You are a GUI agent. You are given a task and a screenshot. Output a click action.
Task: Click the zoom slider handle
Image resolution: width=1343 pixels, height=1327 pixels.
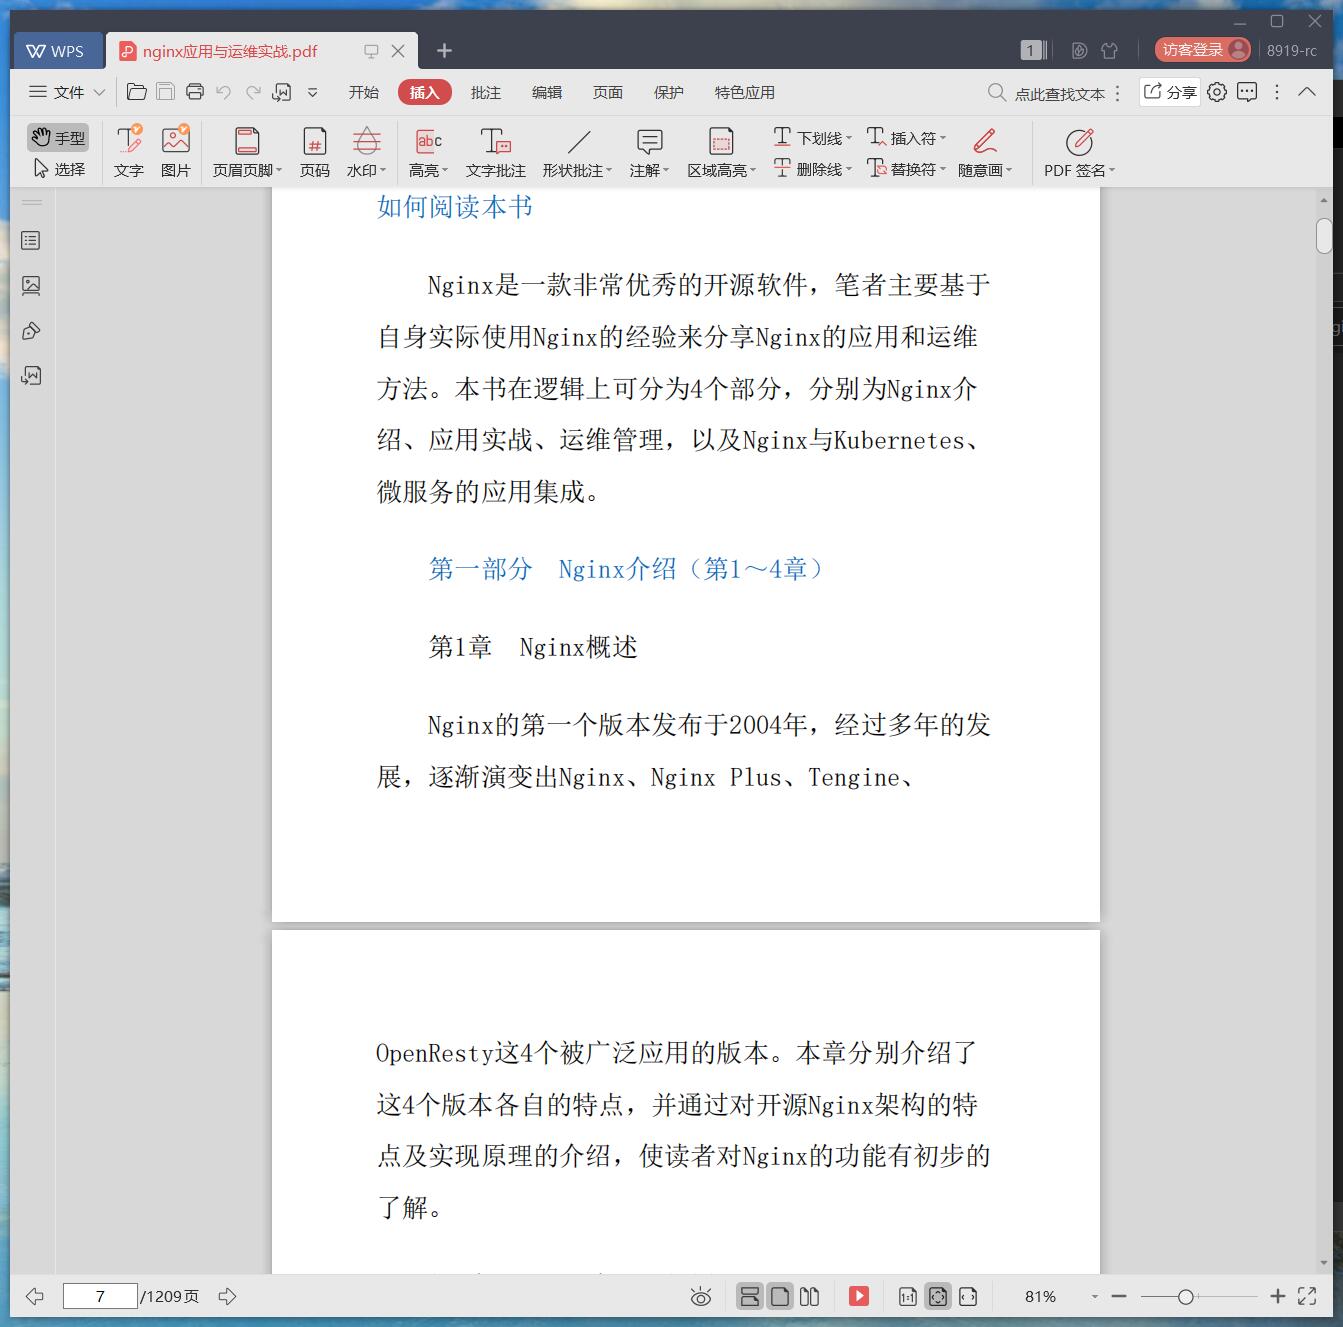(1185, 1297)
